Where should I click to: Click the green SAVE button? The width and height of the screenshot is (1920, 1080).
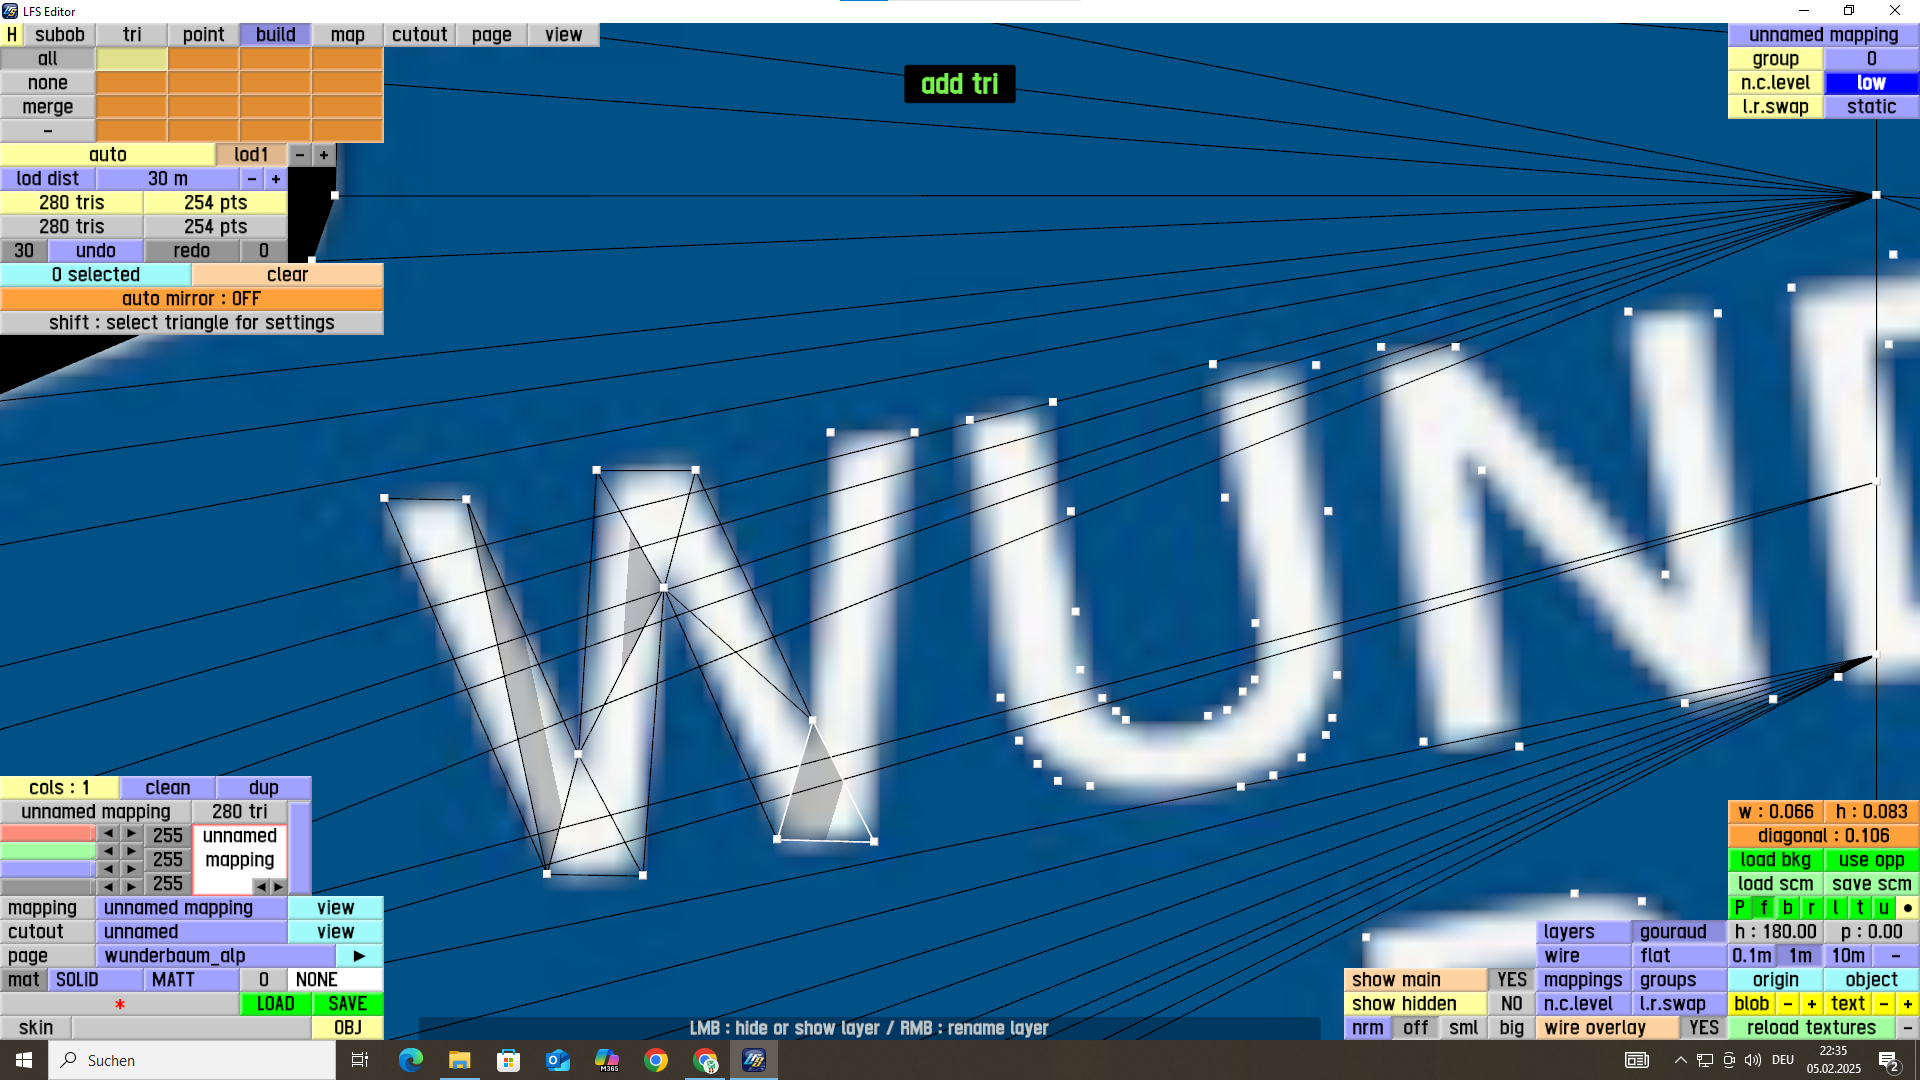pos(347,1004)
